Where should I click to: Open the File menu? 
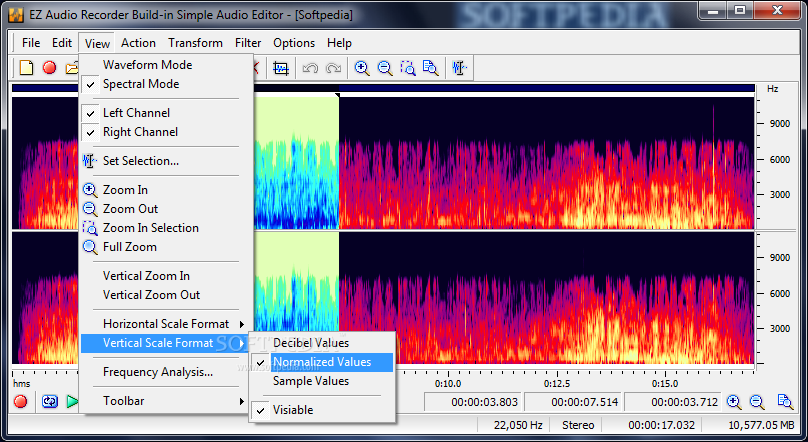(x=31, y=43)
